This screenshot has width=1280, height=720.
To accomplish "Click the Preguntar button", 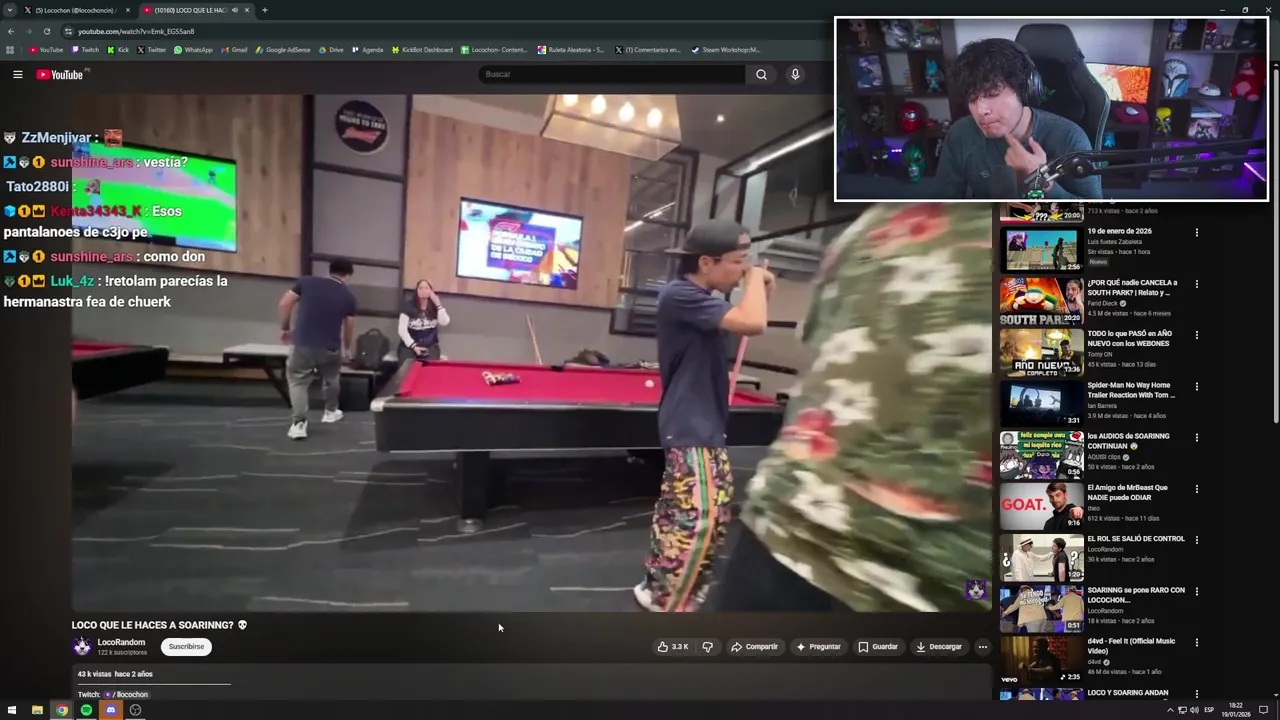I will point(818,647).
